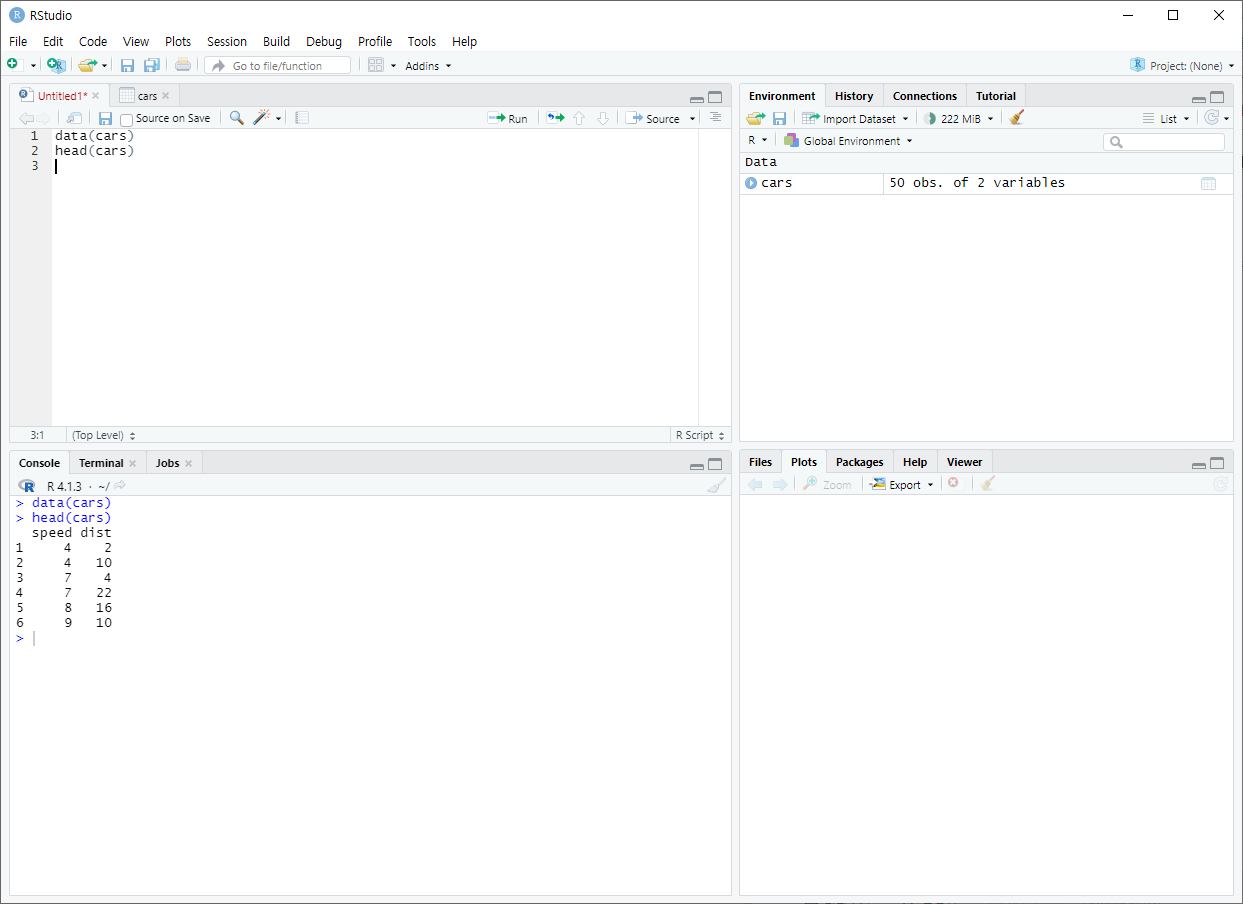
Task: Re-run the previous code region
Action: 555,118
